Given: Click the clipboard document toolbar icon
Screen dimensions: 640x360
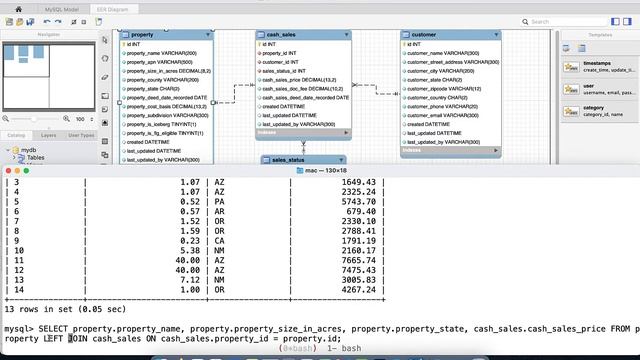Looking at the screenshot, I should coord(99,22).
